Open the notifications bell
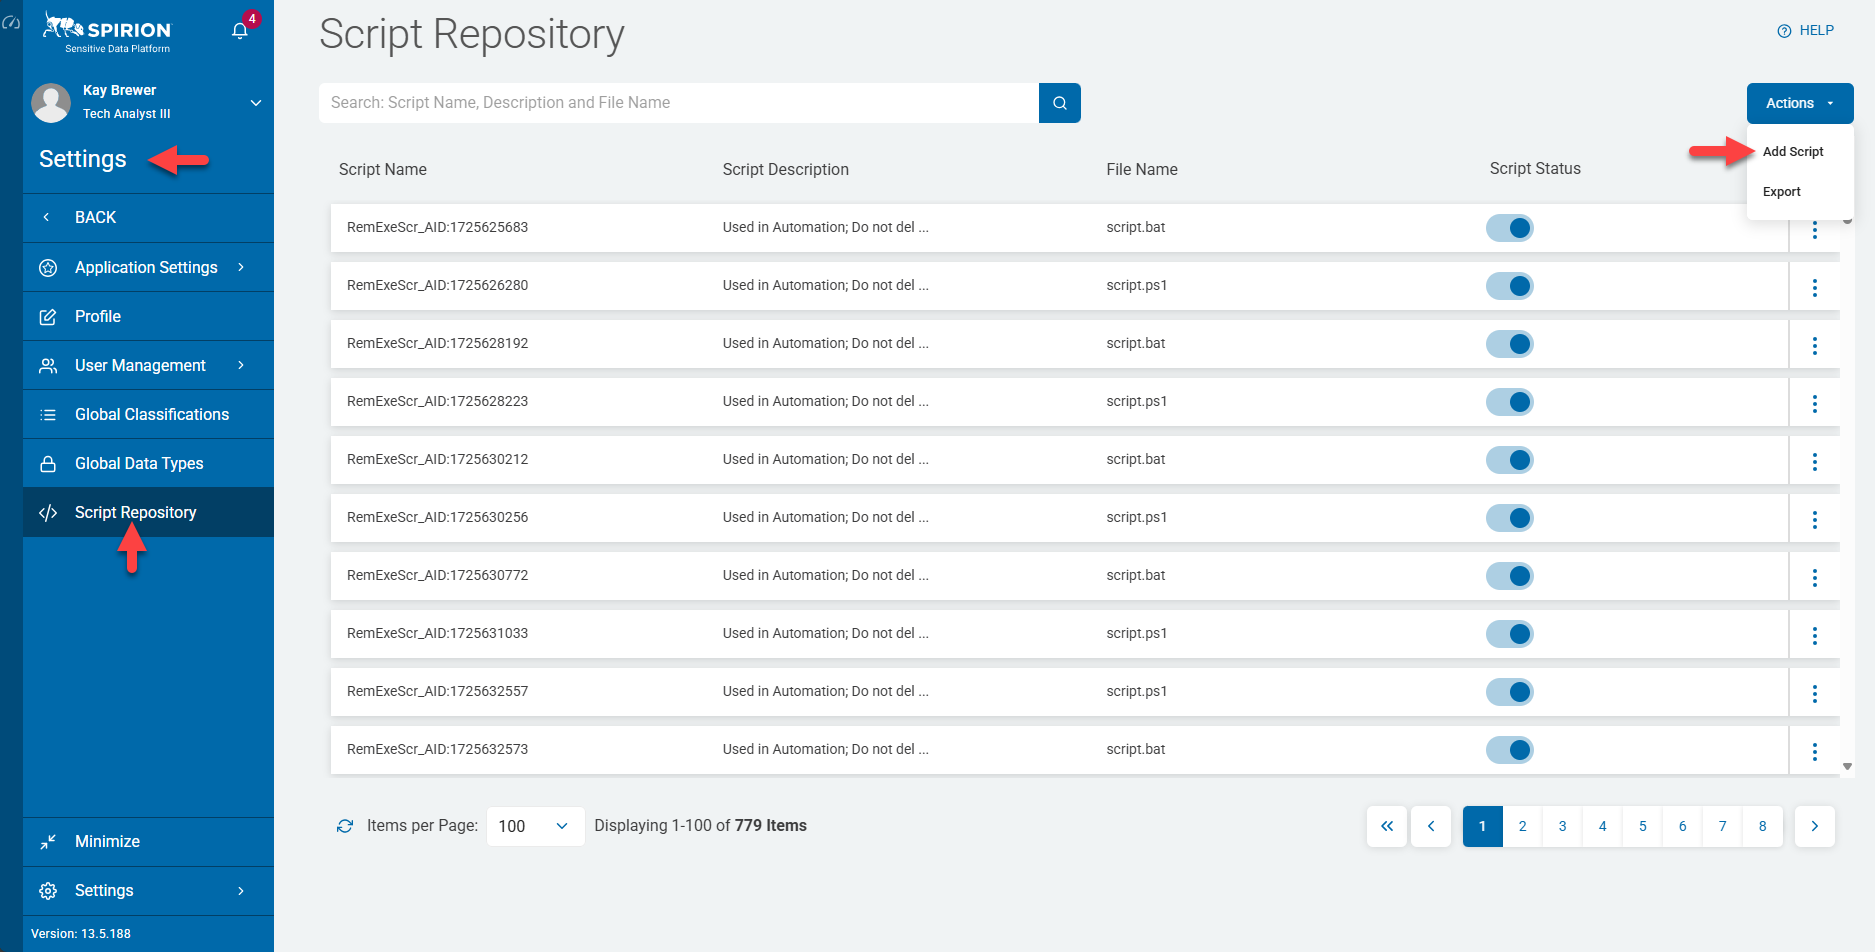This screenshot has height=952, width=1875. 240,30
